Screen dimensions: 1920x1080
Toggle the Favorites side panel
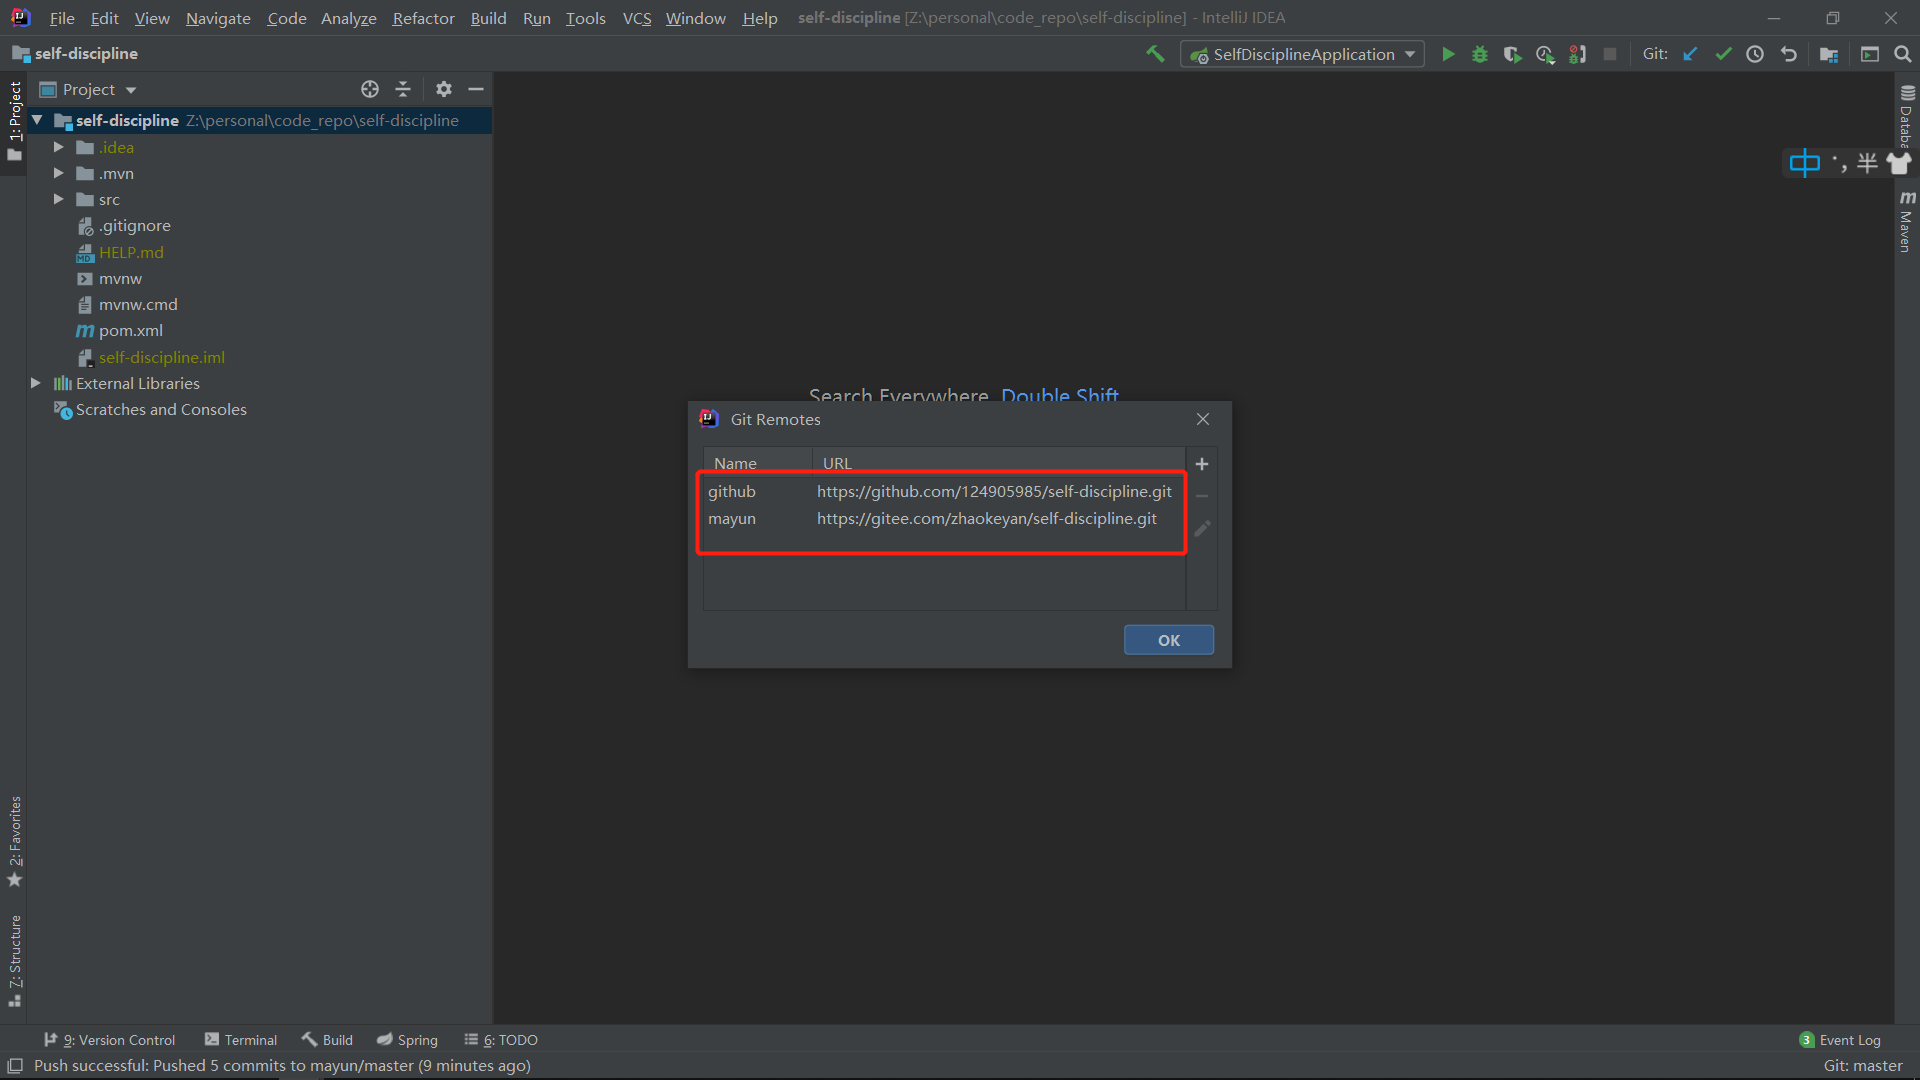coord(15,840)
